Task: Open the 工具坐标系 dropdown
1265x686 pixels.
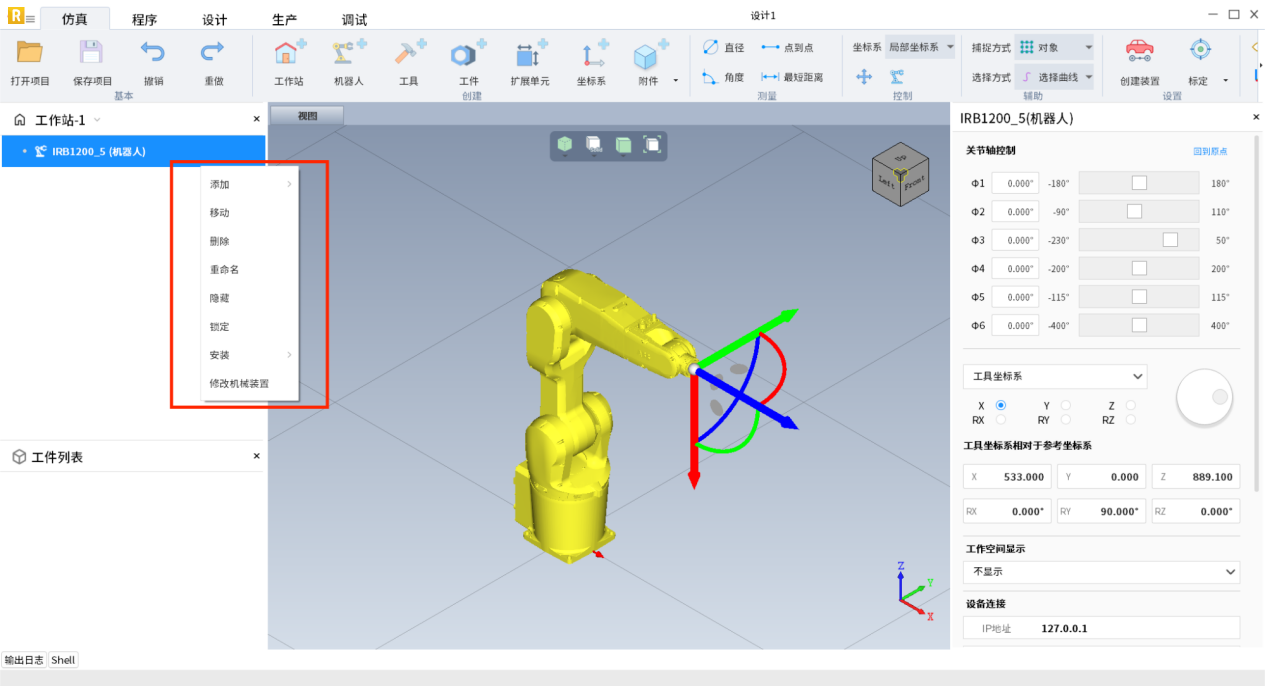Action: pos(1054,377)
